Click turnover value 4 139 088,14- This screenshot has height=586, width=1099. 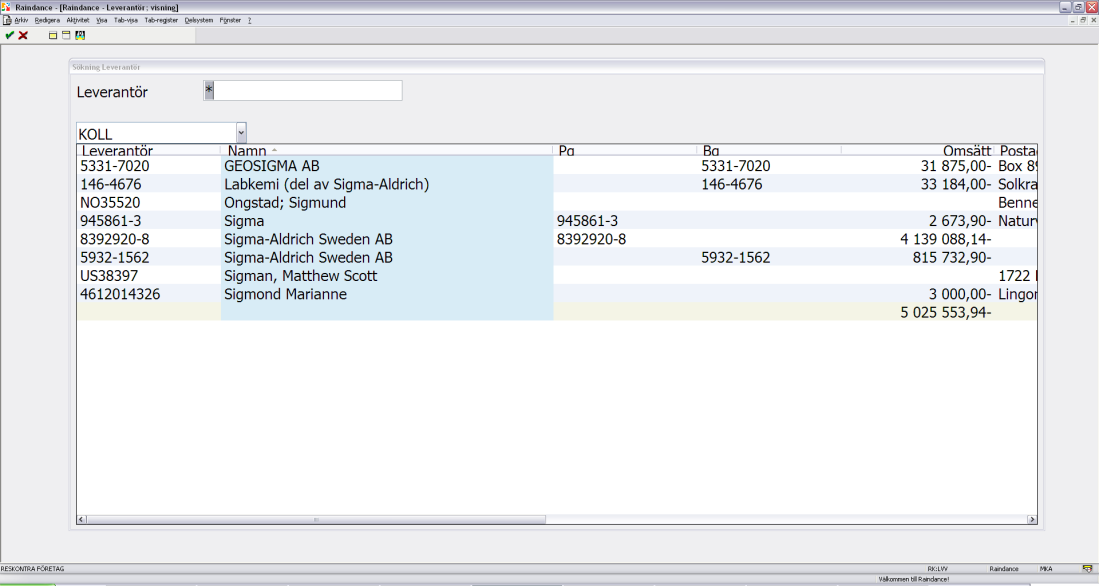946,239
